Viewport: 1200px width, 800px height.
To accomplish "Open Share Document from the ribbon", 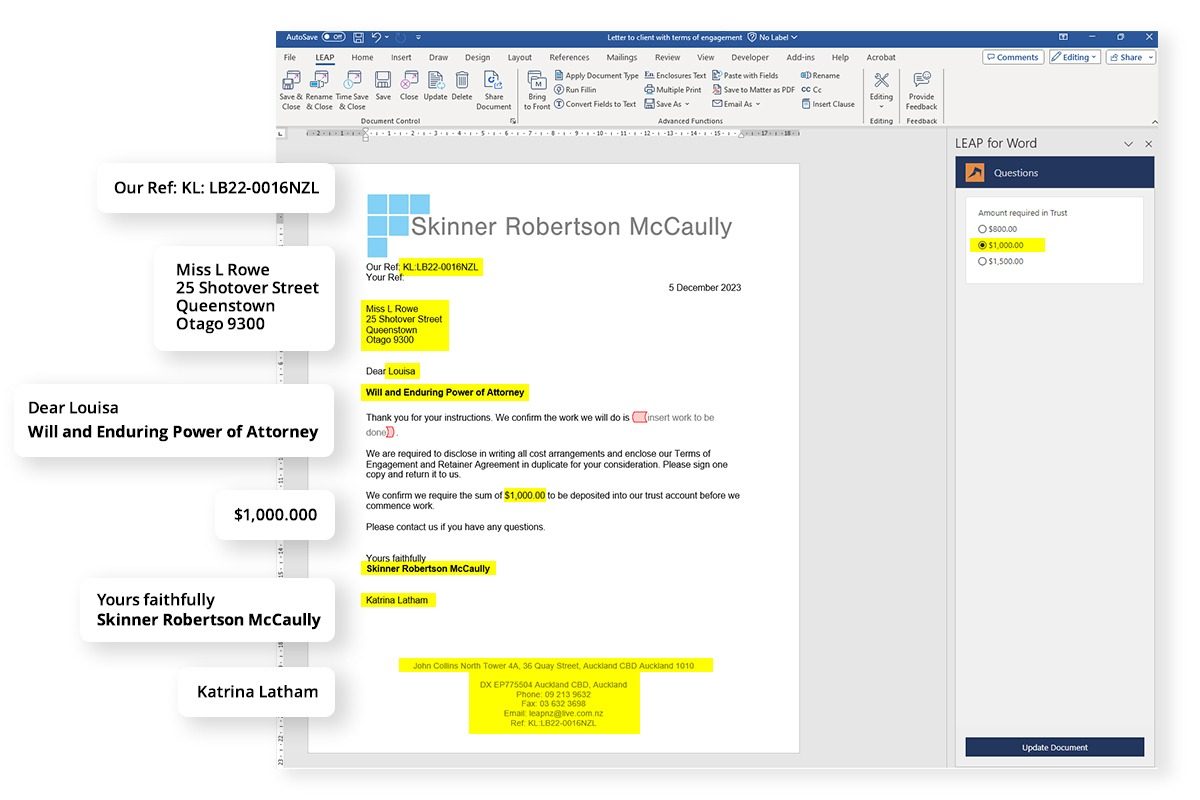I will 493,90.
